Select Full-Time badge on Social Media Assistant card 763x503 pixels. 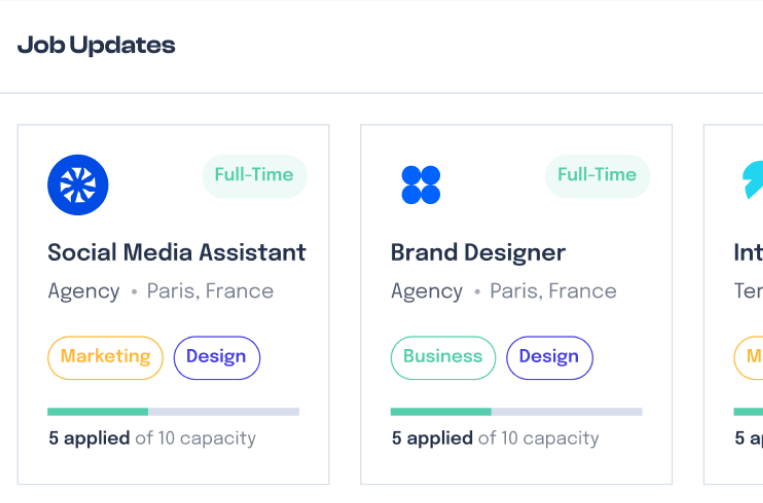[254, 176]
